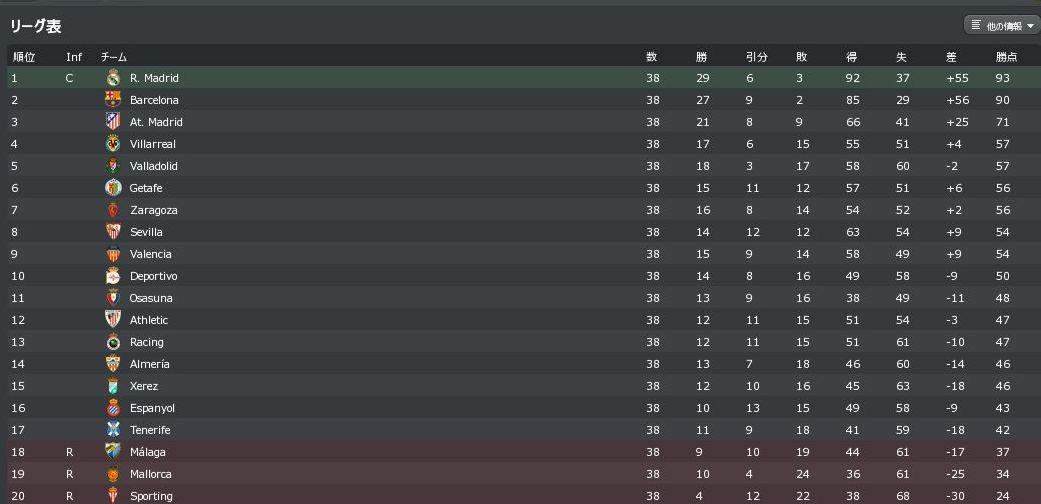This screenshot has height=504, width=1041.
Task: Open the 他の情報 dropdown menu
Action: click(x=1001, y=25)
